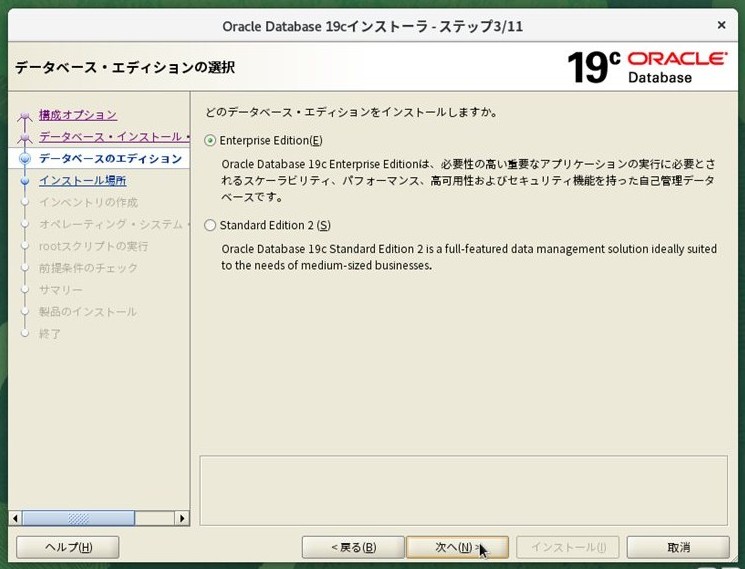Click the grayed-out インストール(I) button
Screen dimensions: 745x569
click(x=568, y=547)
